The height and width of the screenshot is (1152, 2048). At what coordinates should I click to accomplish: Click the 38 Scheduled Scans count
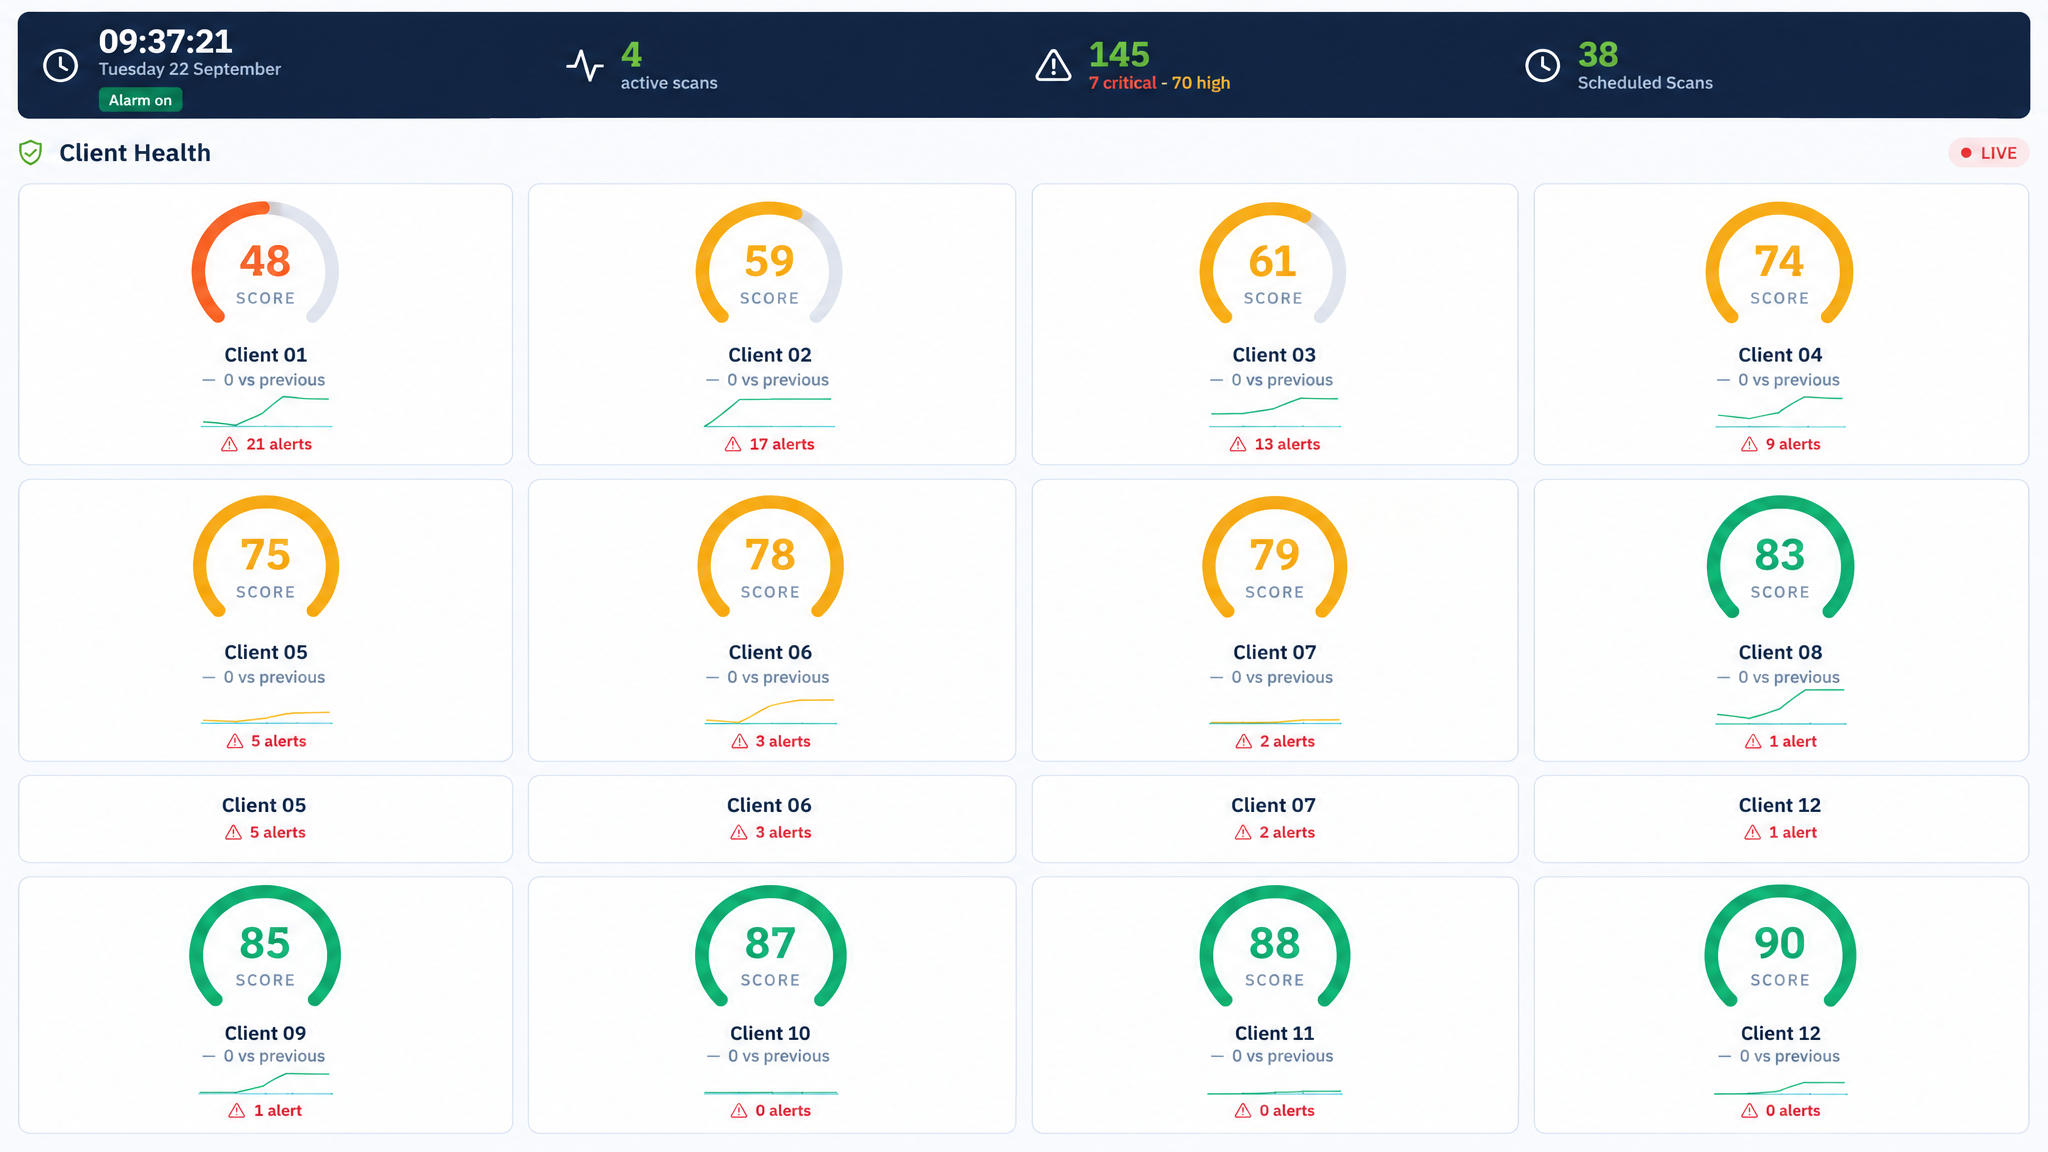[x=1598, y=54]
